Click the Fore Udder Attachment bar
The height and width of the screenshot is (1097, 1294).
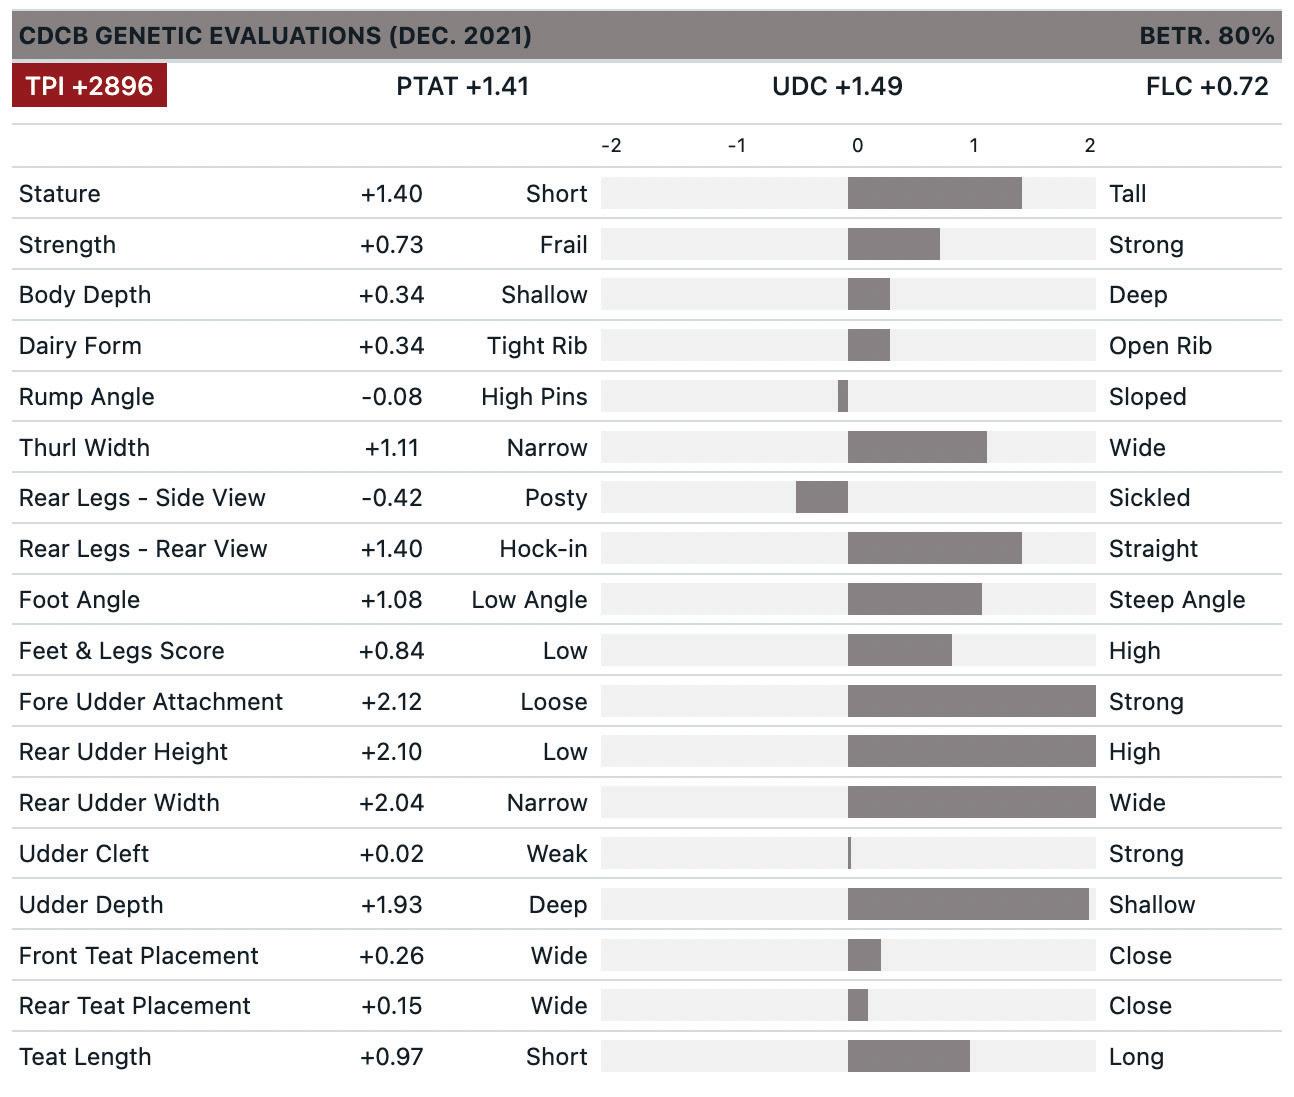[x=971, y=702]
